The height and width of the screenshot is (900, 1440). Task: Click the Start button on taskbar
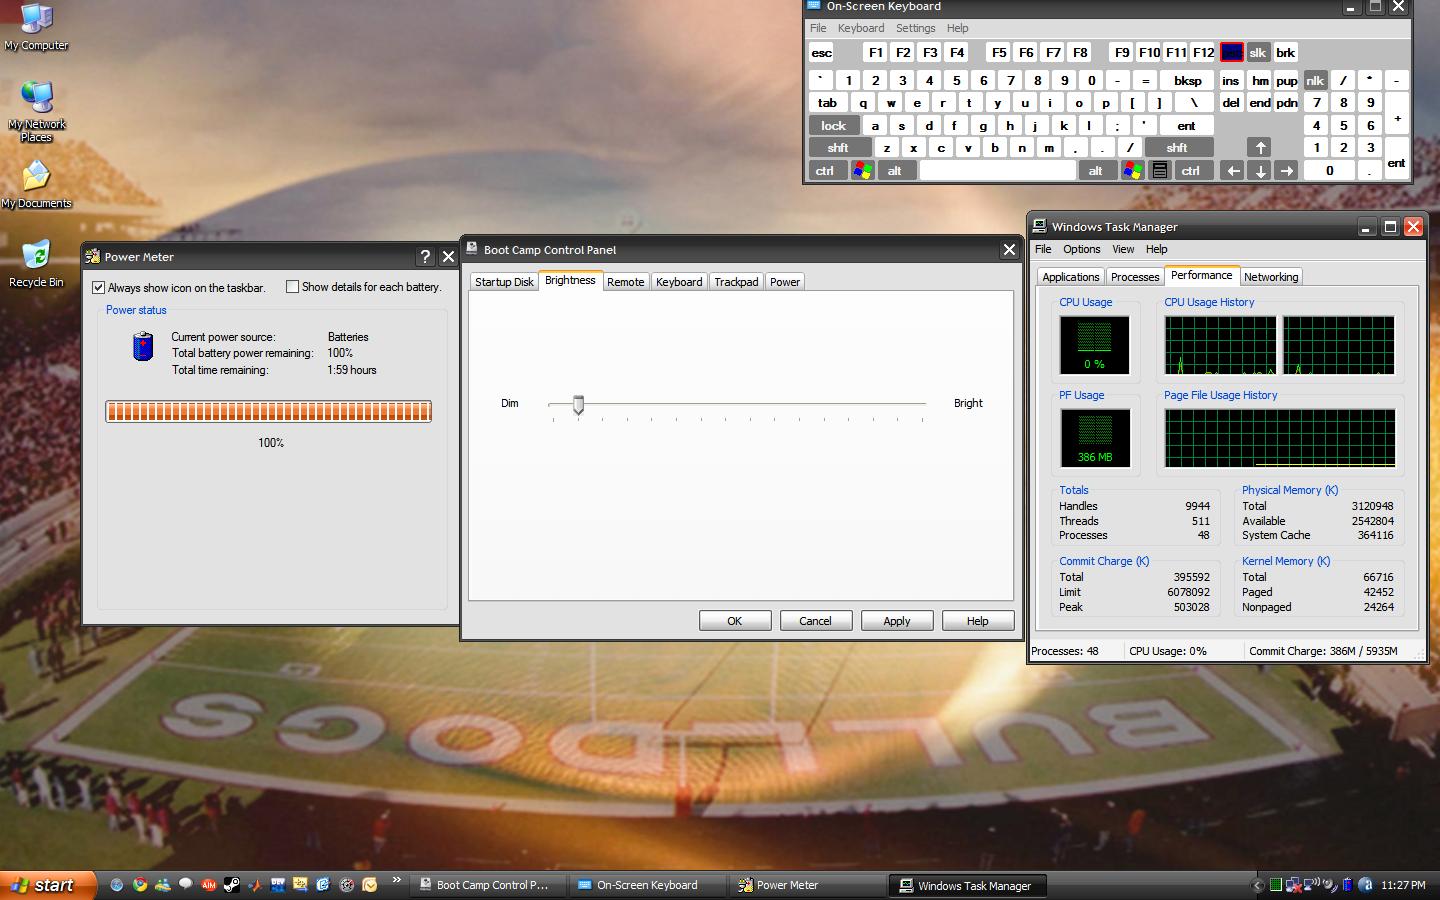click(48, 885)
